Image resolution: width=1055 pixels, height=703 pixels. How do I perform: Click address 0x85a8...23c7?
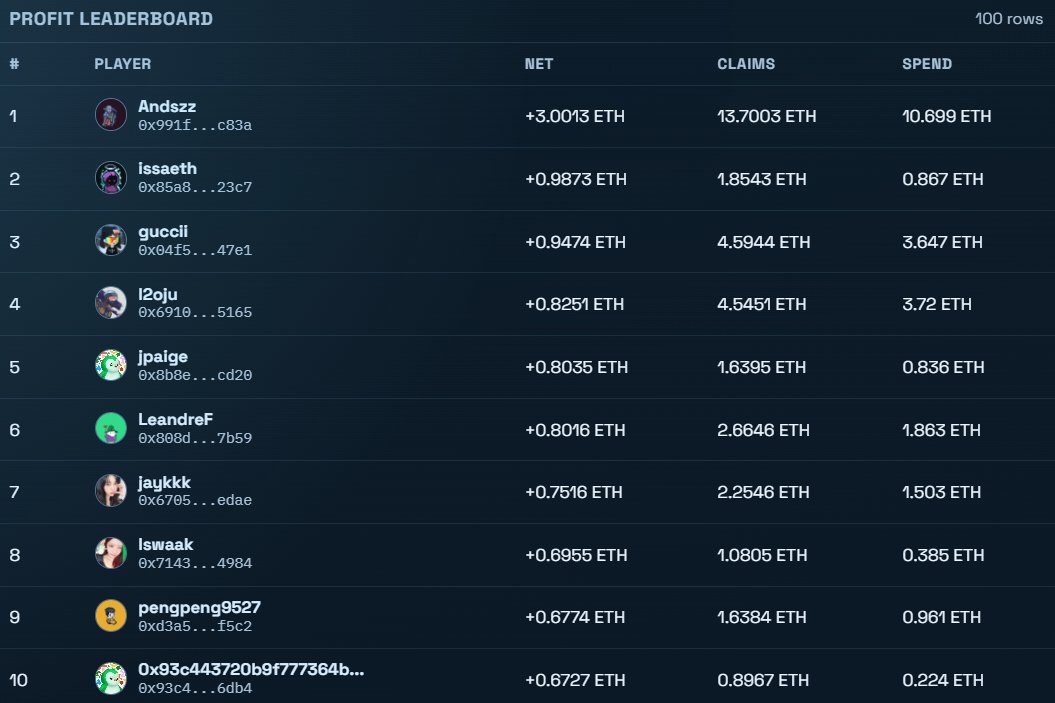(195, 187)
